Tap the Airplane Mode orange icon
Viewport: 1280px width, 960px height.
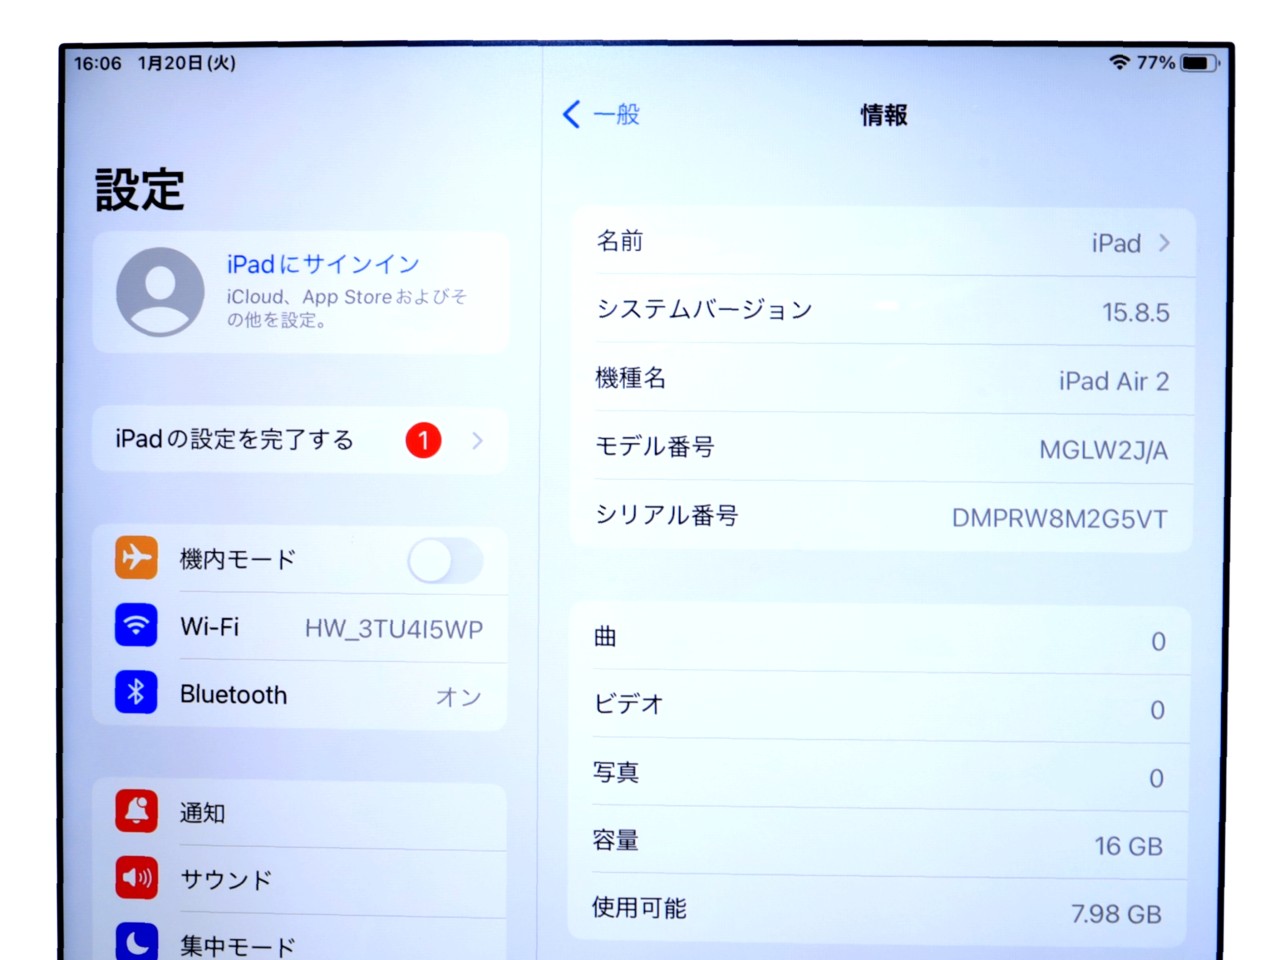click(136, 558)
